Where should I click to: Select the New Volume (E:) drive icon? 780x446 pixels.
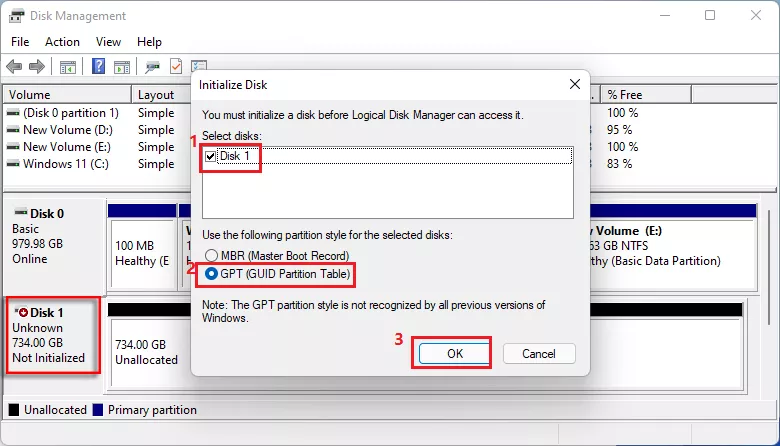pos(13,147)
